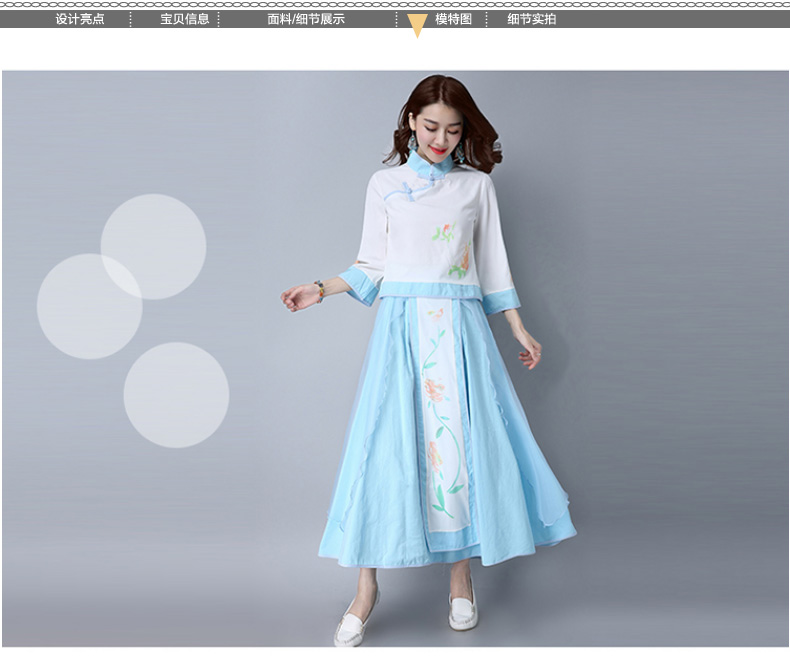Select the 面料/细节展示 tab
This screenshot has height=661, width=790.
306,19
